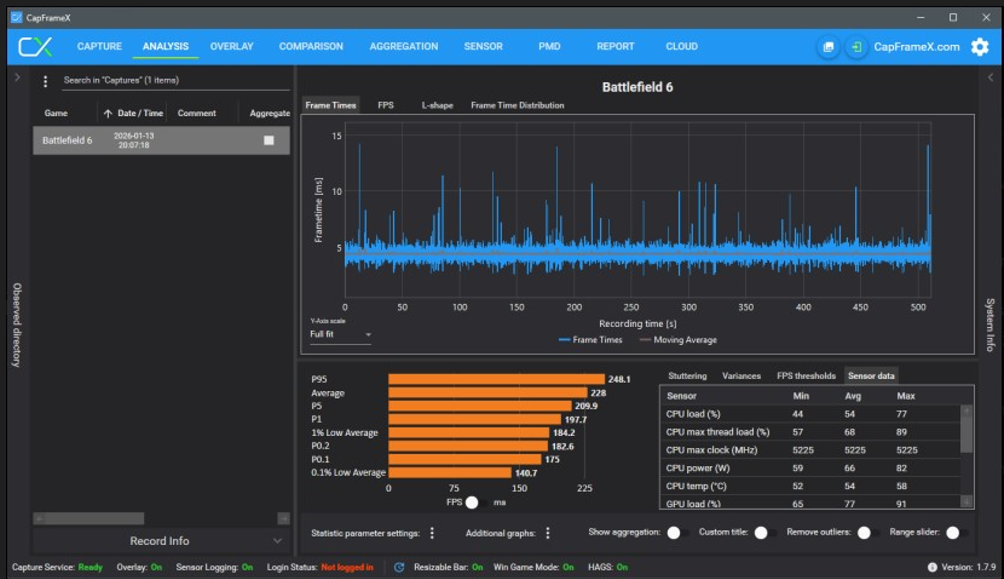Click the version info icon
Image resolution: width=1004 pixels, height=579 pixels.
(x=932, y=567)
